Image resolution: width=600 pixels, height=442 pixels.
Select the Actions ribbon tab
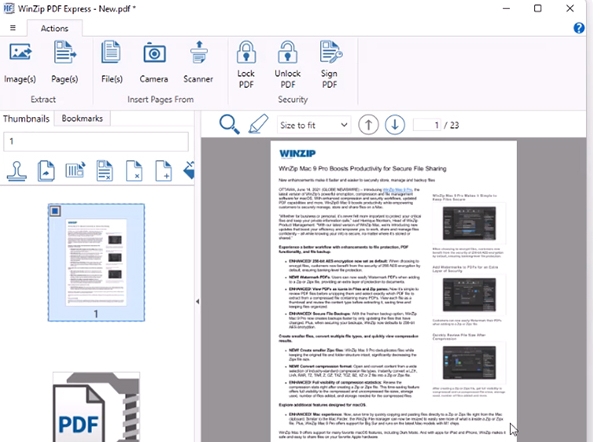(x=54, y=28)
